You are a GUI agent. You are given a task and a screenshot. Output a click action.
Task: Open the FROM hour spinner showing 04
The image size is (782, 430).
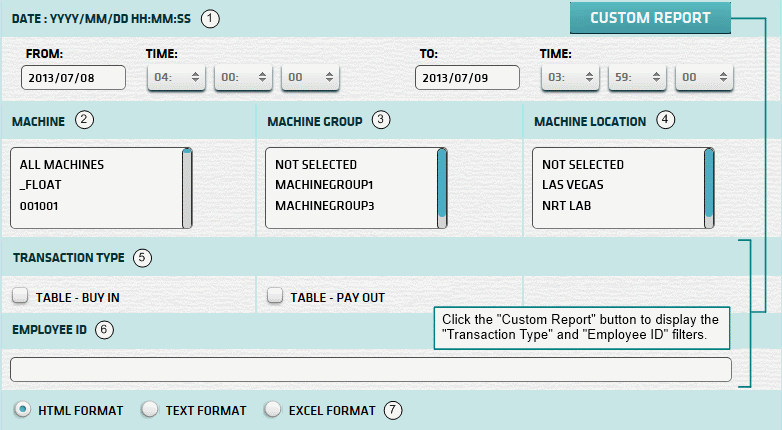click(x=177, y=77)
